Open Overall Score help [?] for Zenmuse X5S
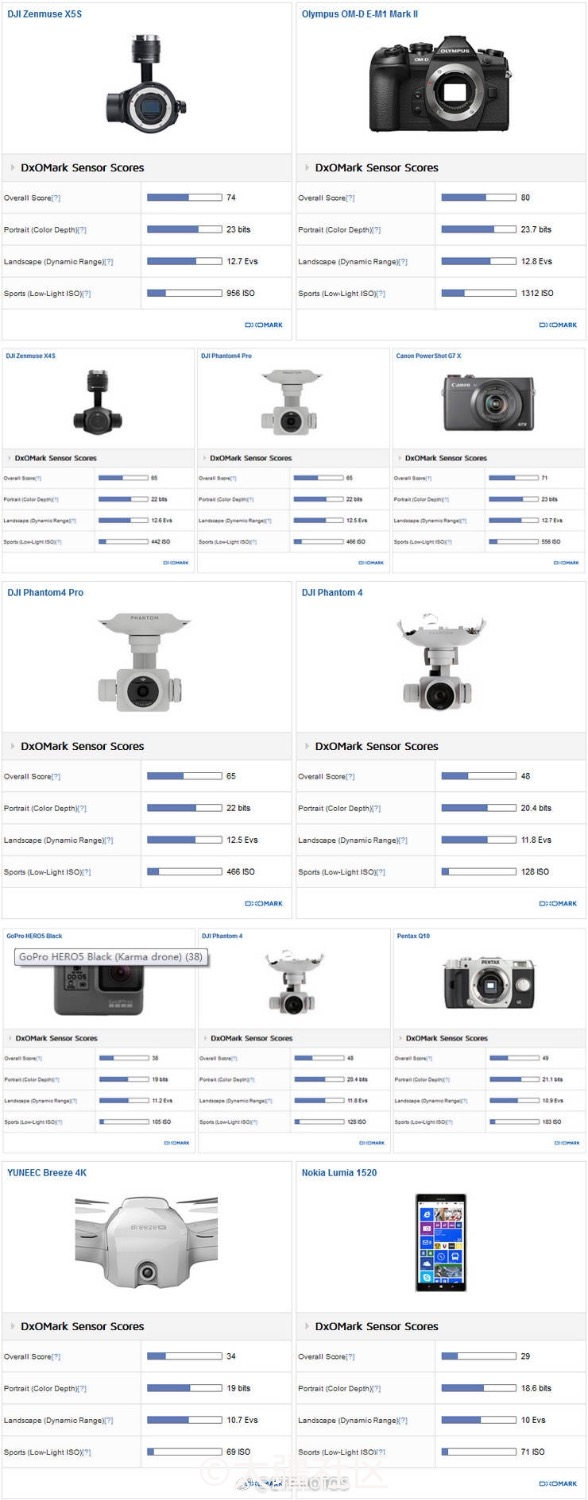588x1500 pixels. click(56, 198)
